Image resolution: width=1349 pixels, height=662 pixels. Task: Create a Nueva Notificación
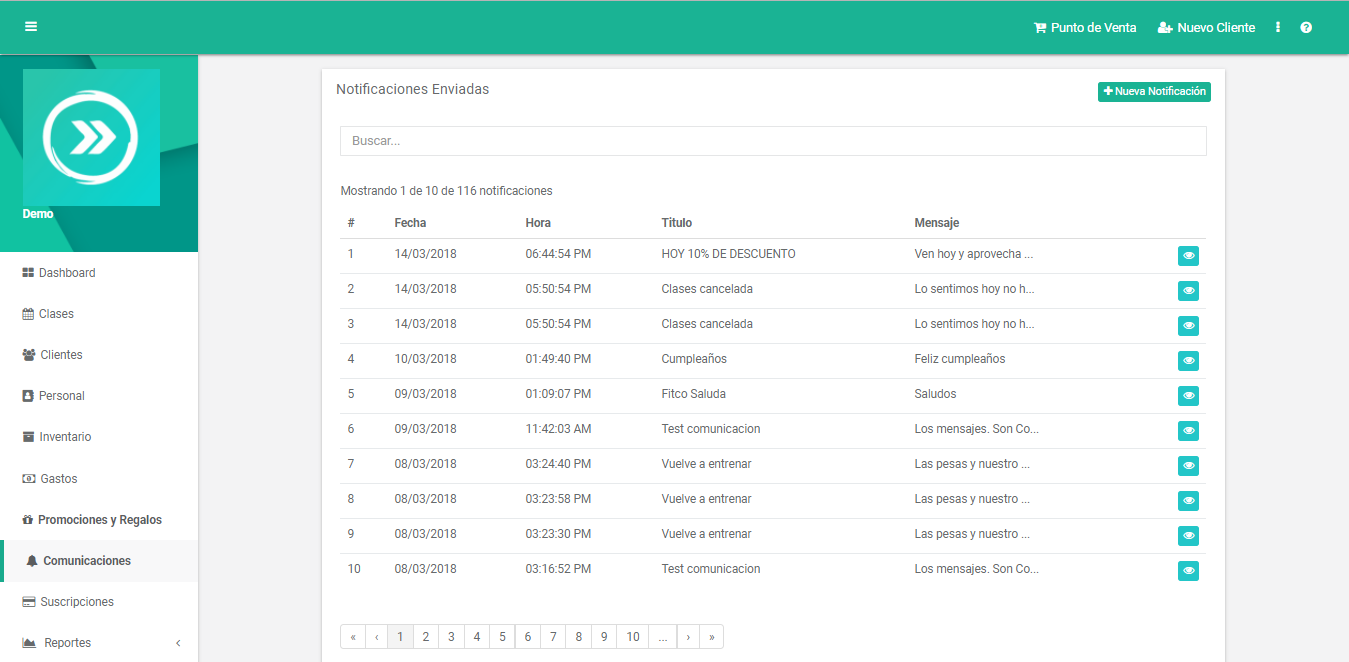[x=1154, y=92]
